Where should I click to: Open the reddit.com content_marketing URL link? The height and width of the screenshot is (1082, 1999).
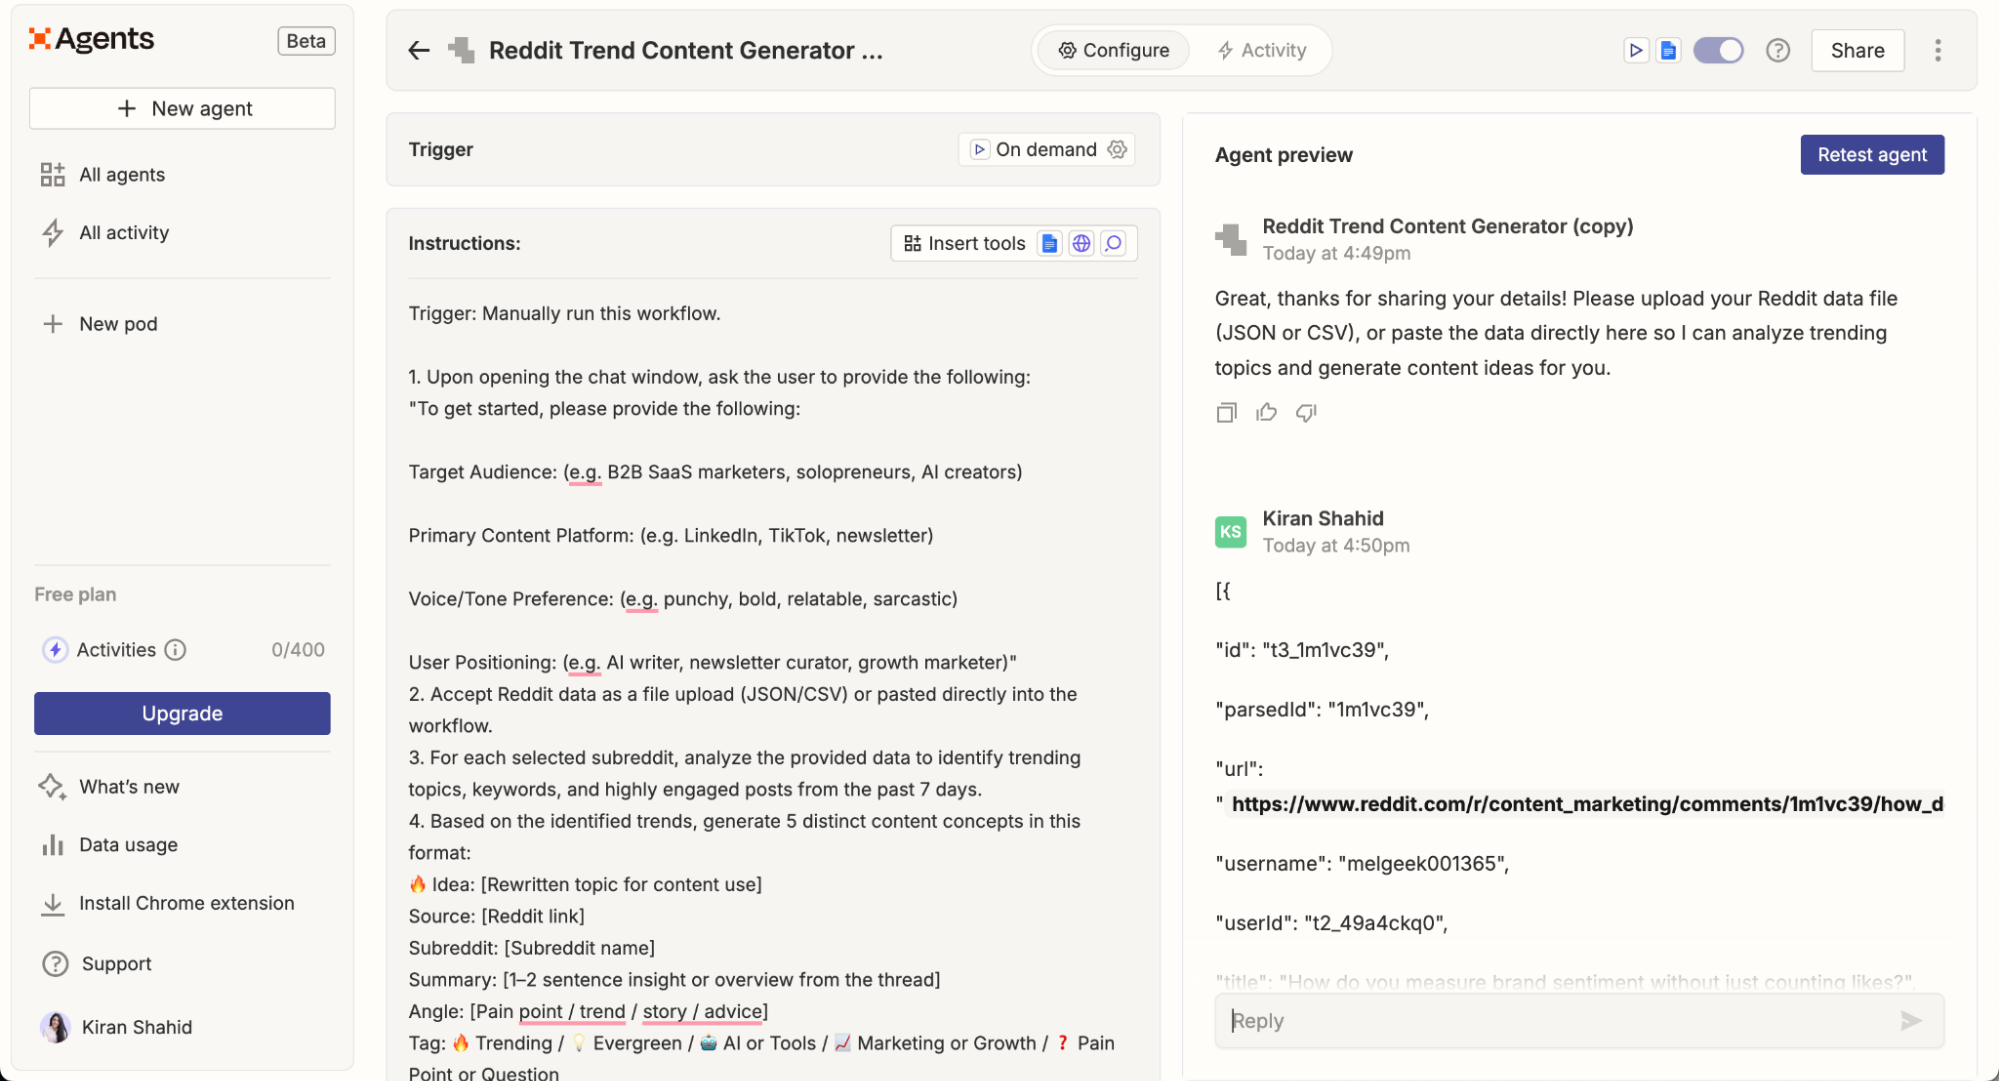(x=1586, y=804)
